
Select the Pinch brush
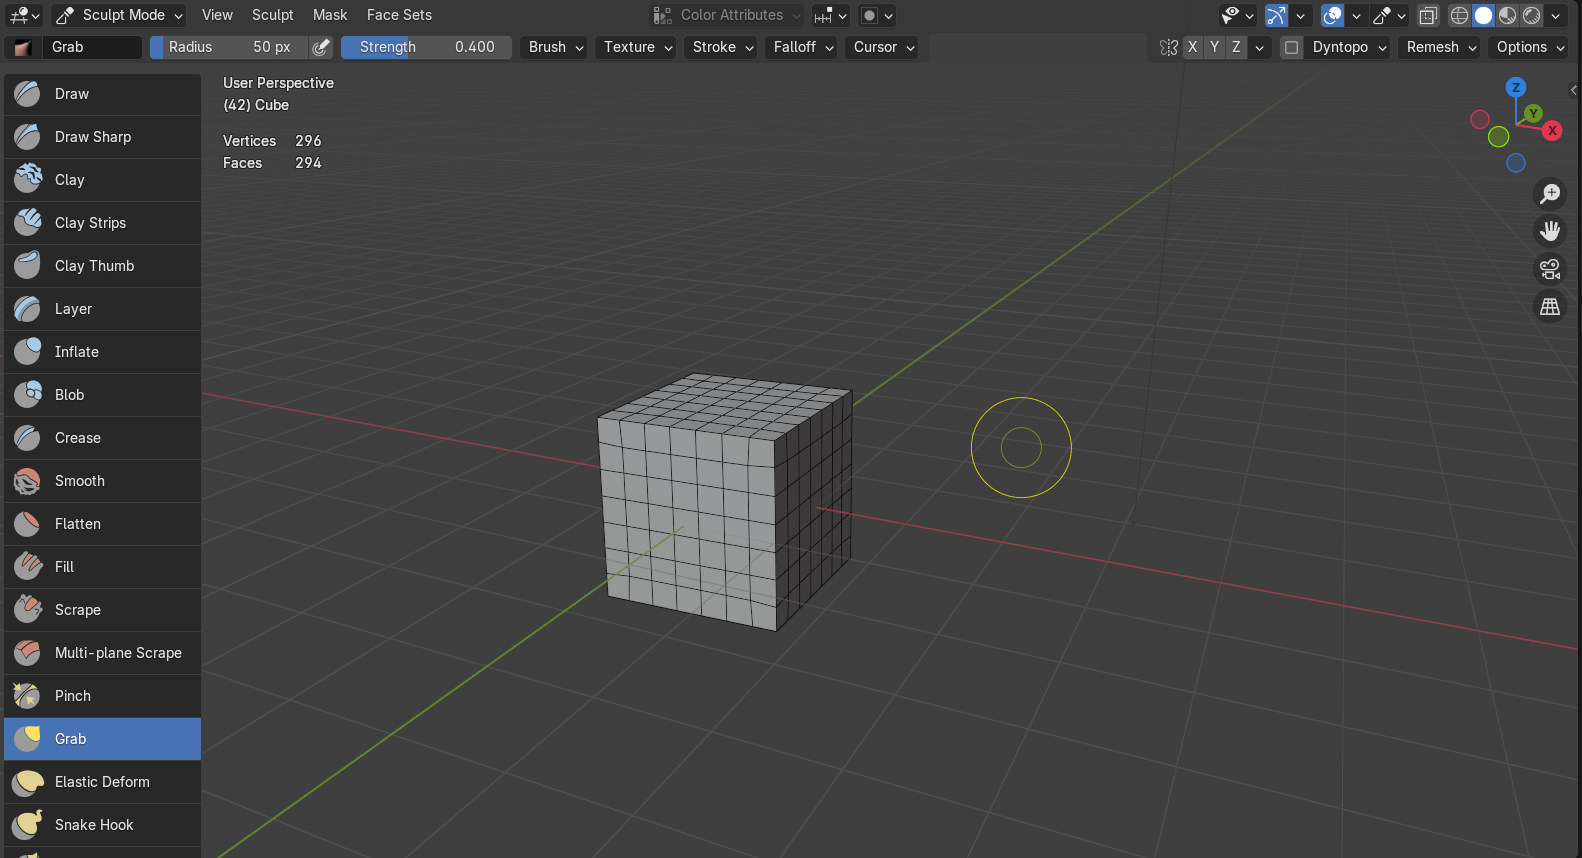[102, 696]
